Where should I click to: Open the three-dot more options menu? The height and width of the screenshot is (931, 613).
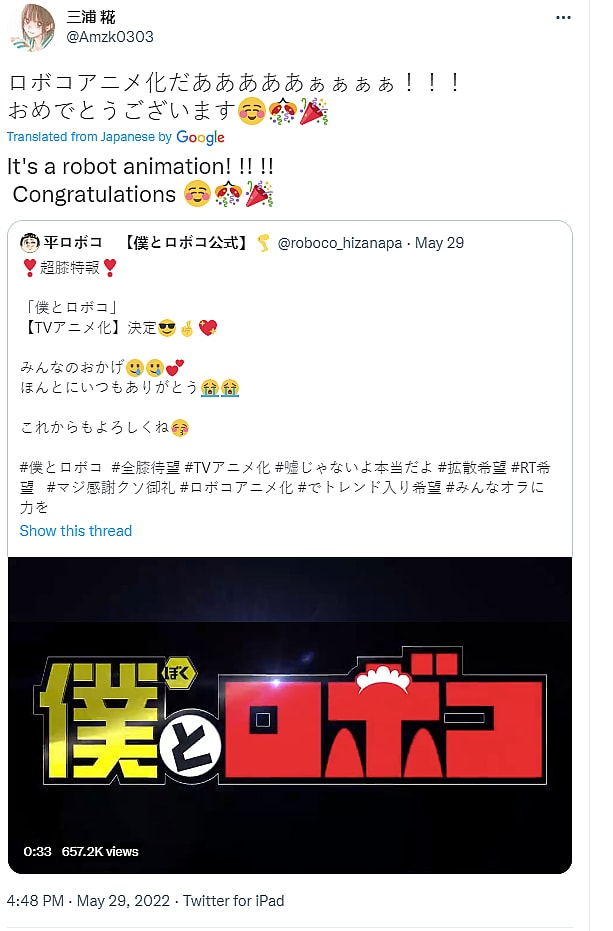click(563, 18)
